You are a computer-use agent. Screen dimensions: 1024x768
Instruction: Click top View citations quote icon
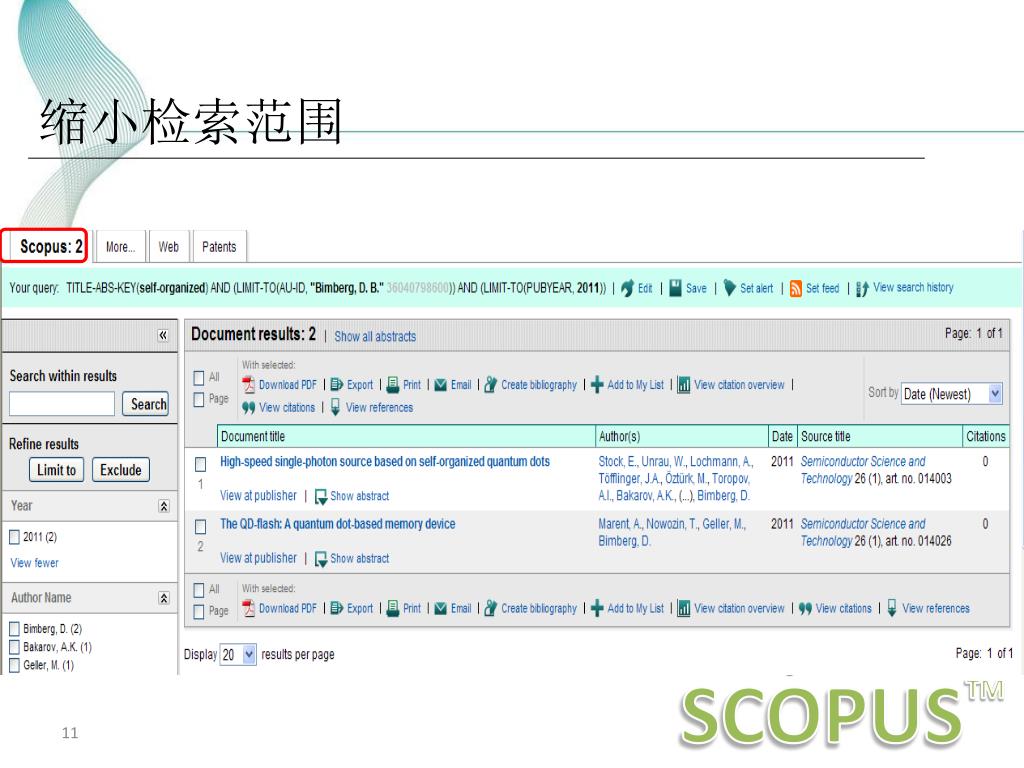248,408
